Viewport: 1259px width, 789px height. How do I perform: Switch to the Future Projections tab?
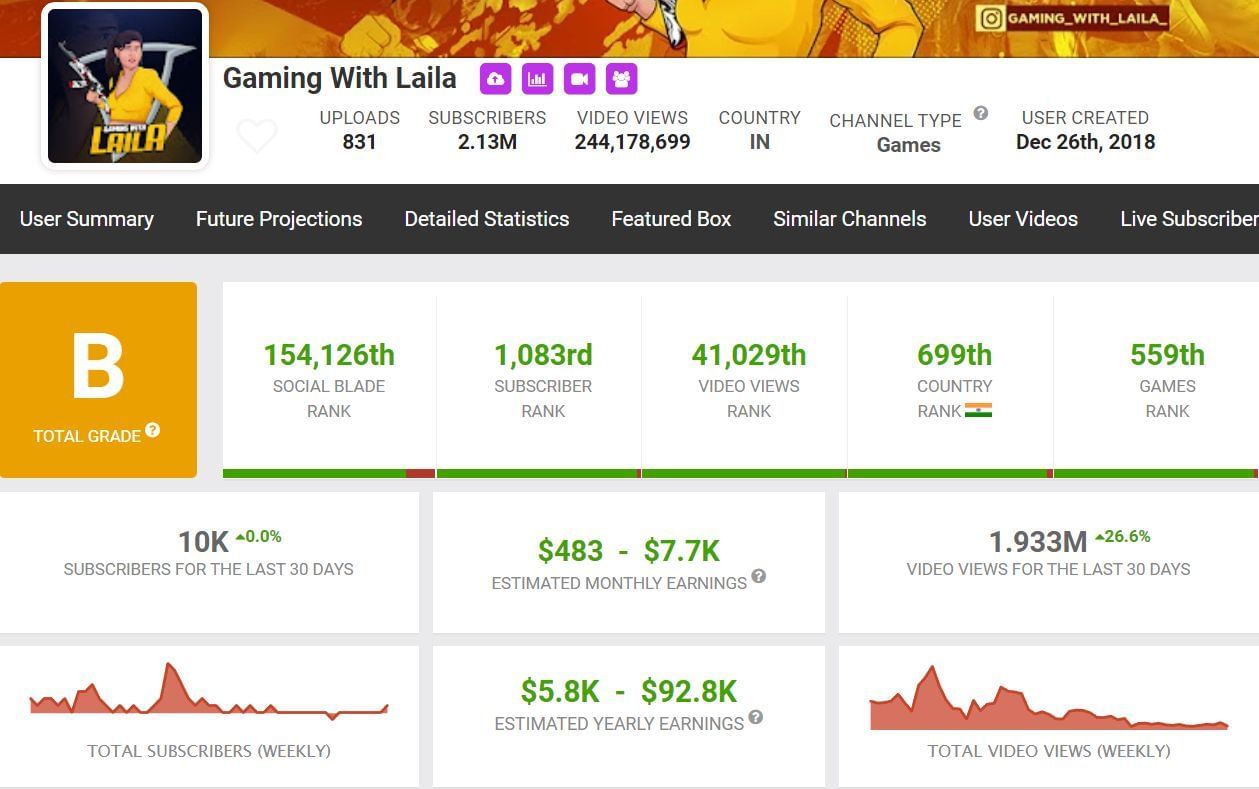(279, 219)
